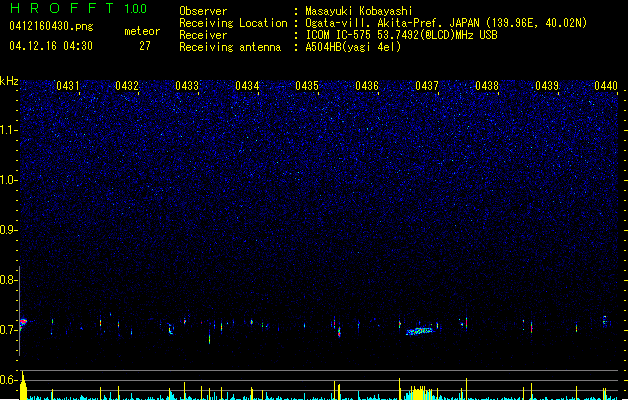Click observer name Masayuki Kobayashi
629x400 pixels.
[x=359, y=11]
